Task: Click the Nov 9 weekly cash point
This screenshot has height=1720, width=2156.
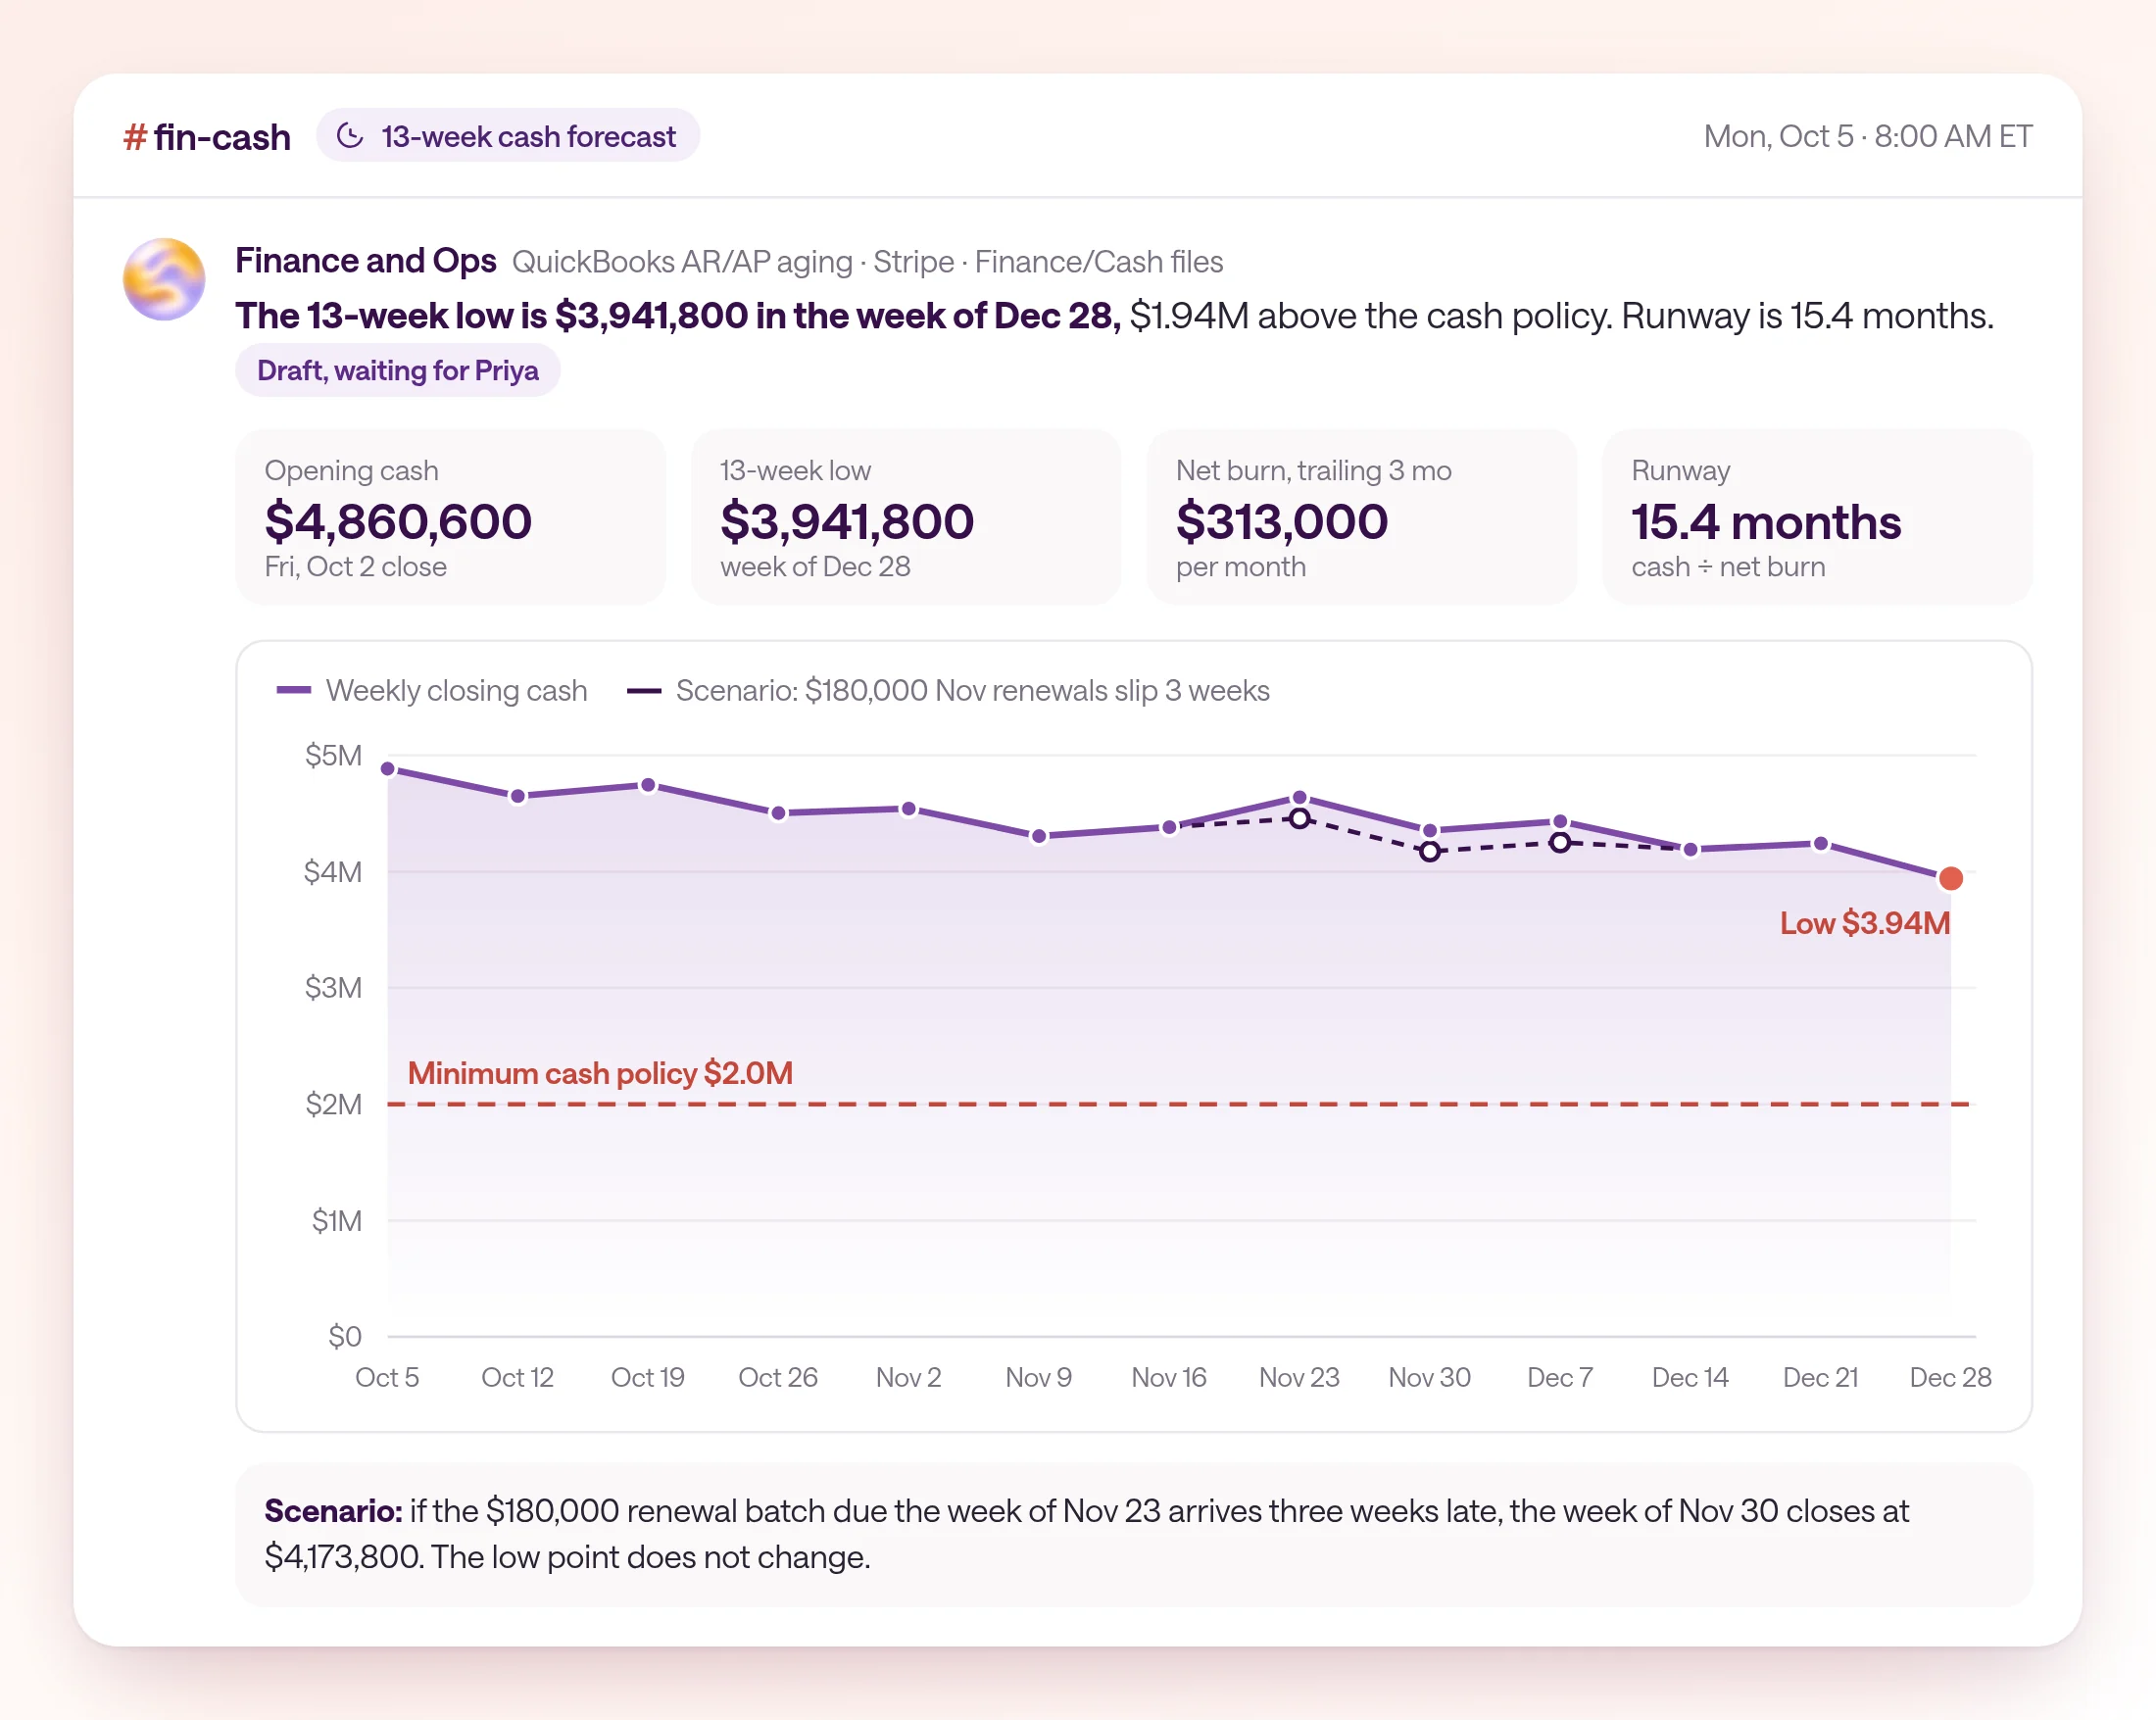Action: pyautogui.click(x=1039, y=836)
